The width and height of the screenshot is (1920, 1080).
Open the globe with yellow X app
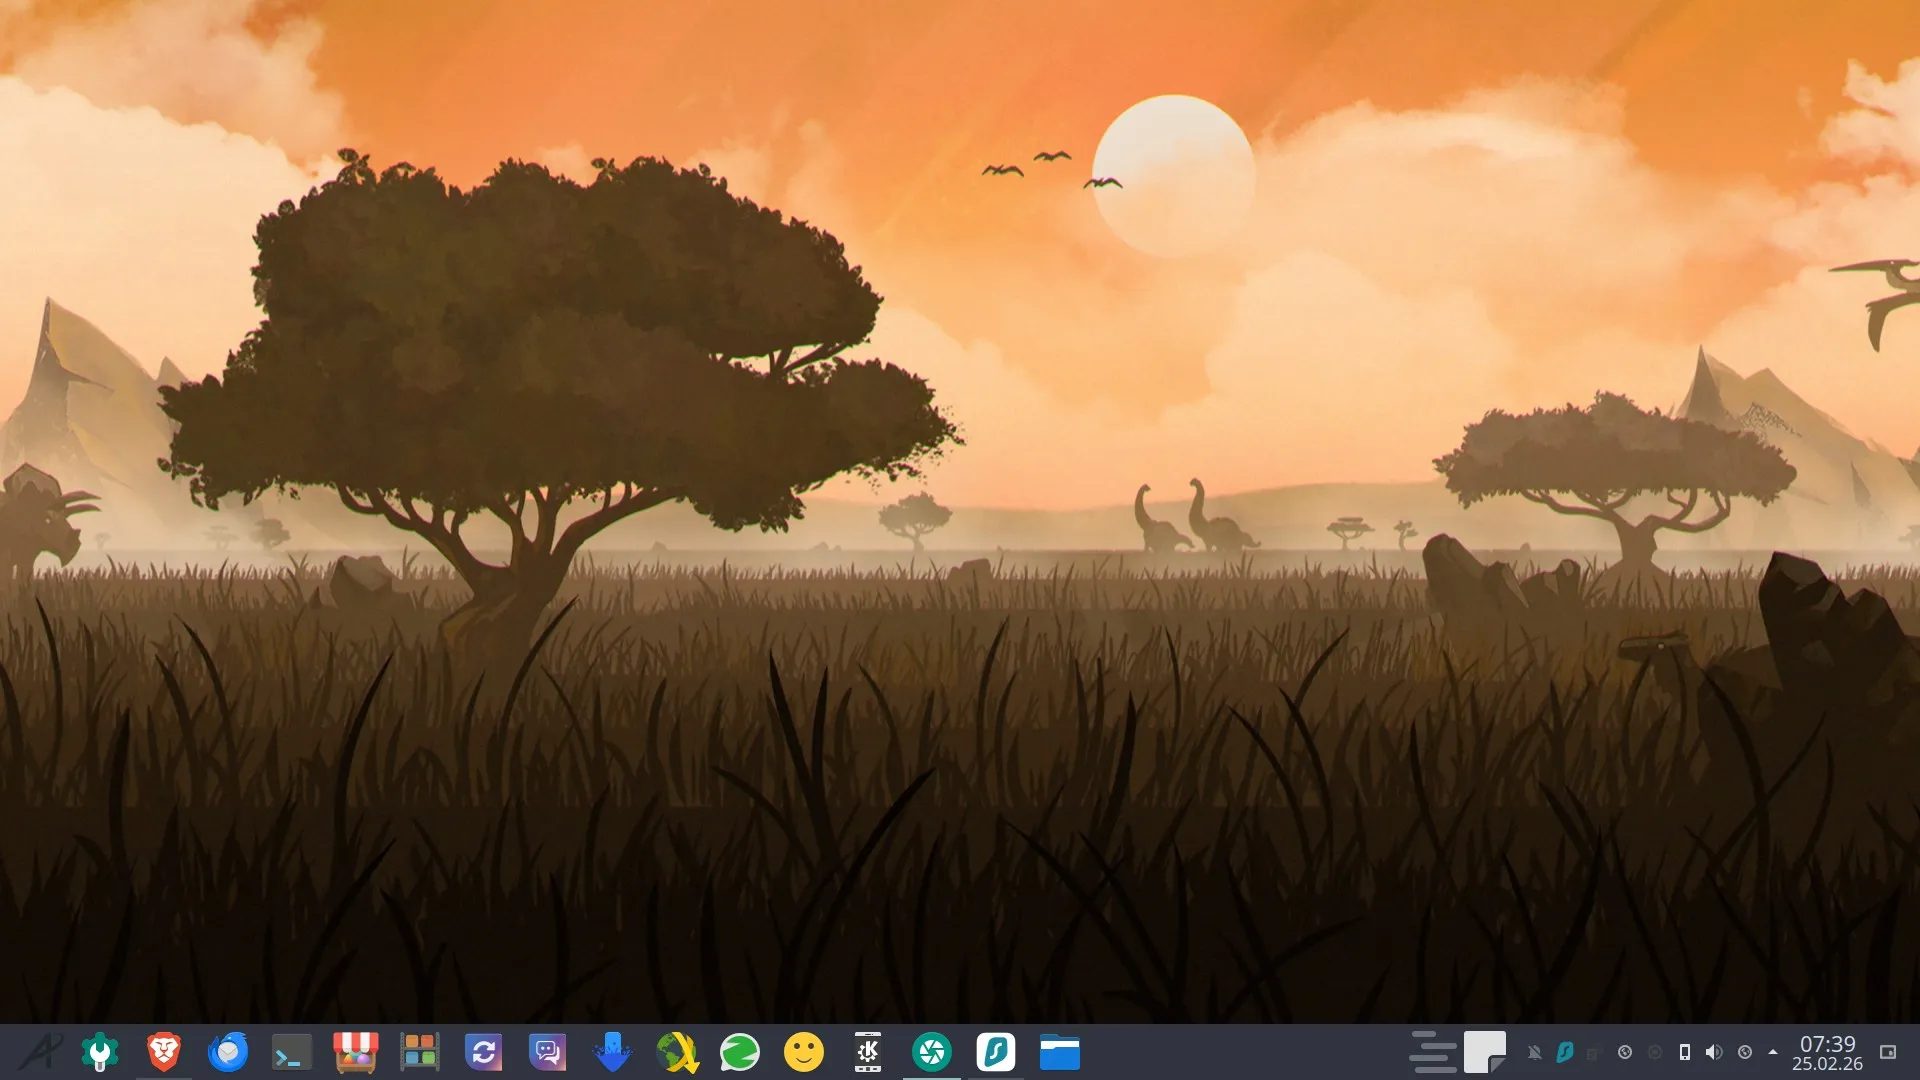click(x=677, y=1052)
